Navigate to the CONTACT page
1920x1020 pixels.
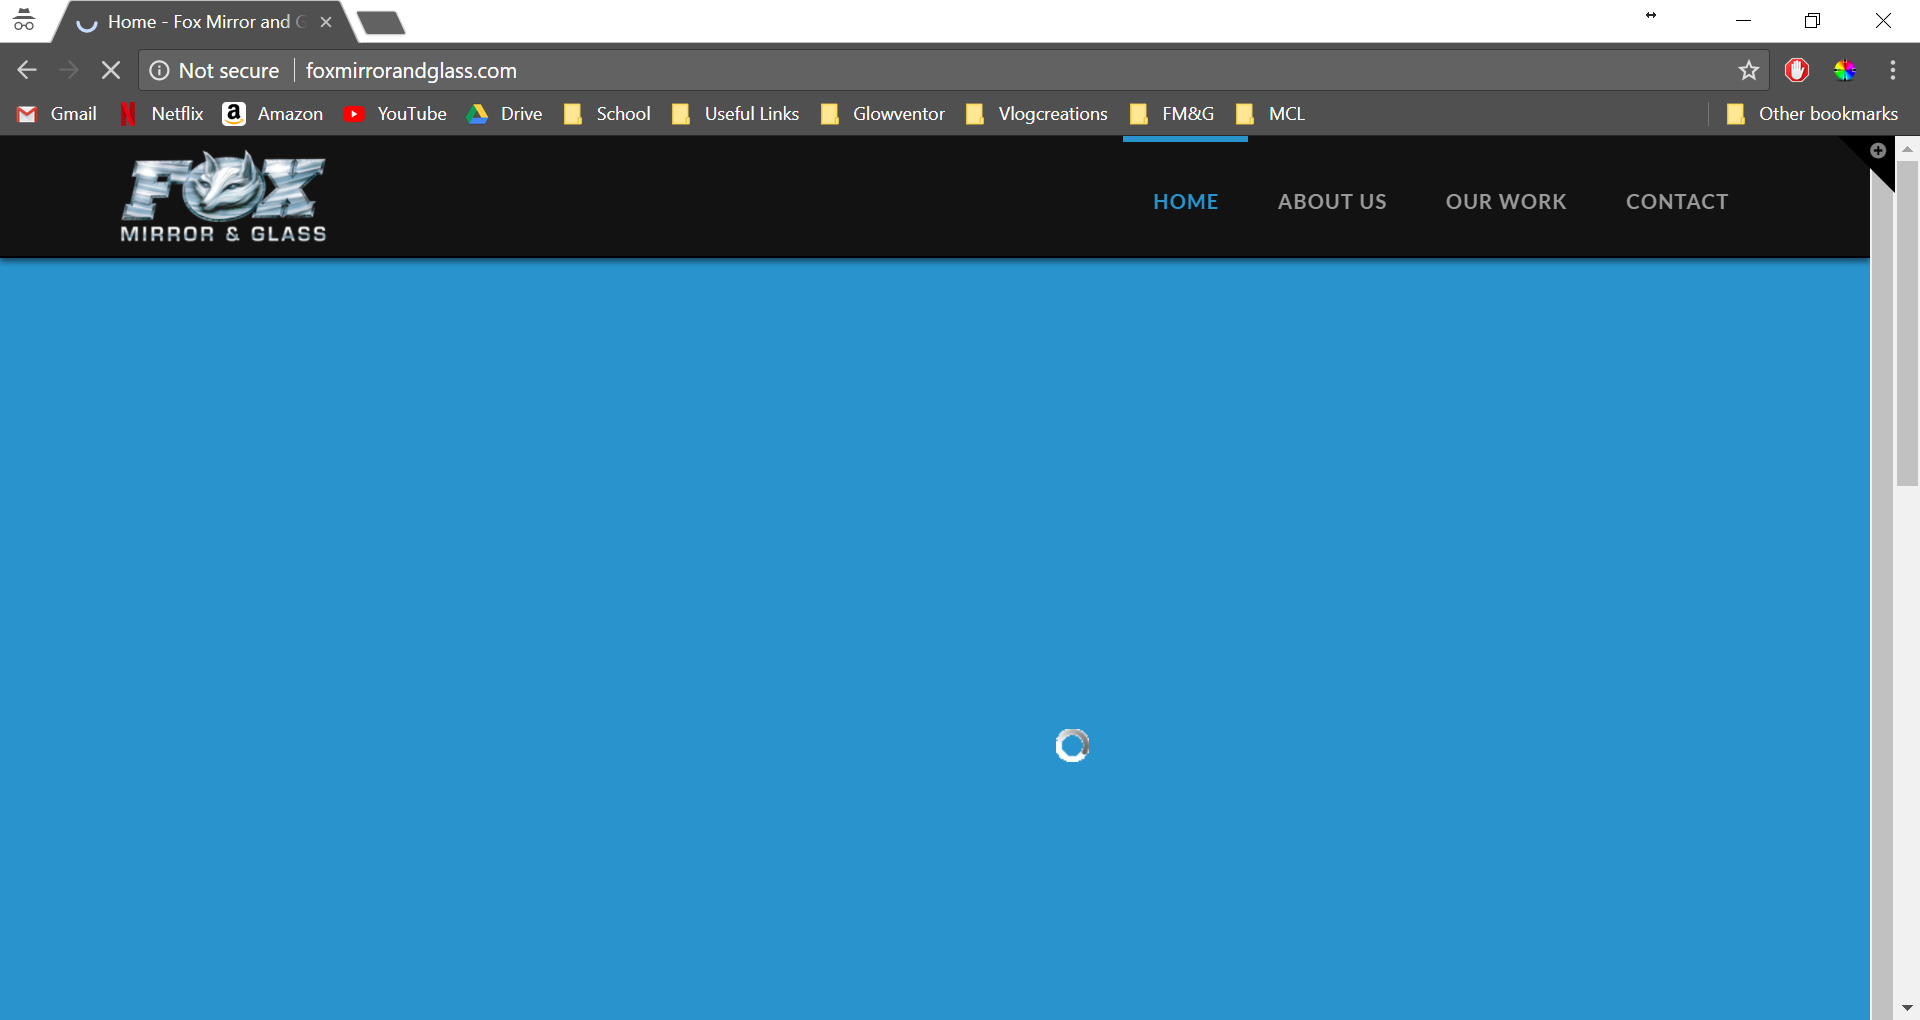point(1676,202)
